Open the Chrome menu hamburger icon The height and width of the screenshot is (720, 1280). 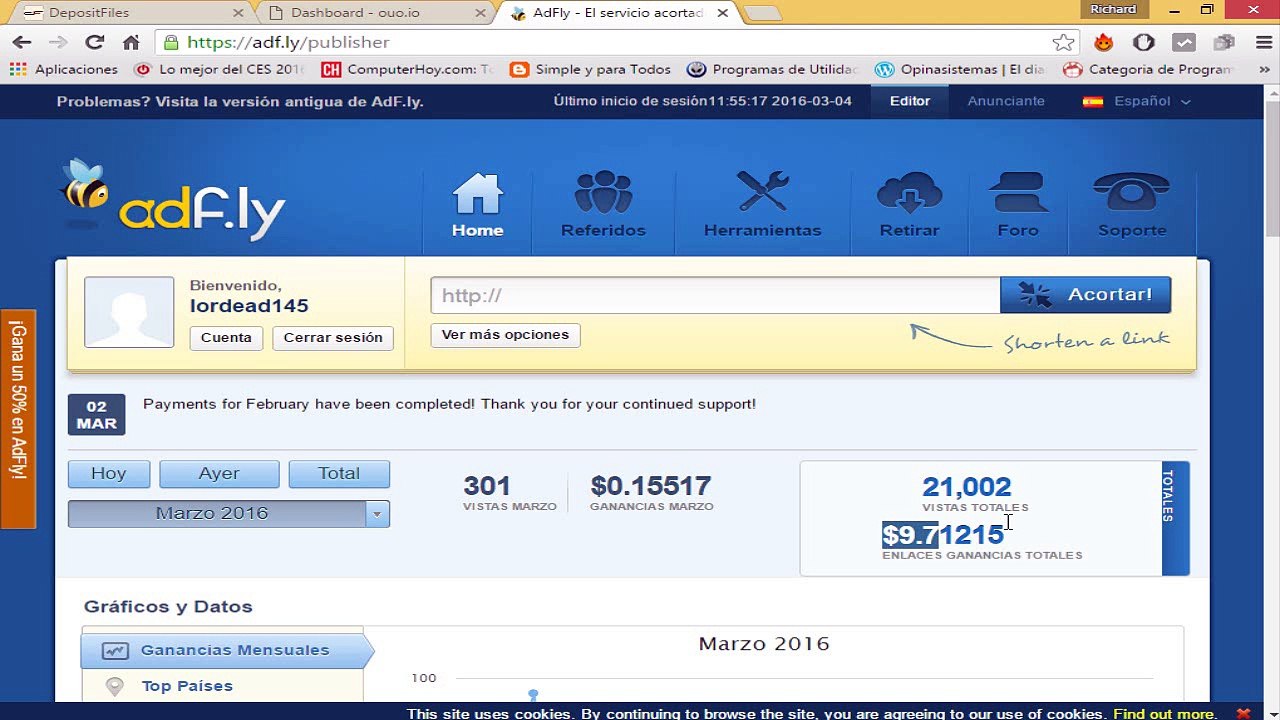click(1262, 43)
